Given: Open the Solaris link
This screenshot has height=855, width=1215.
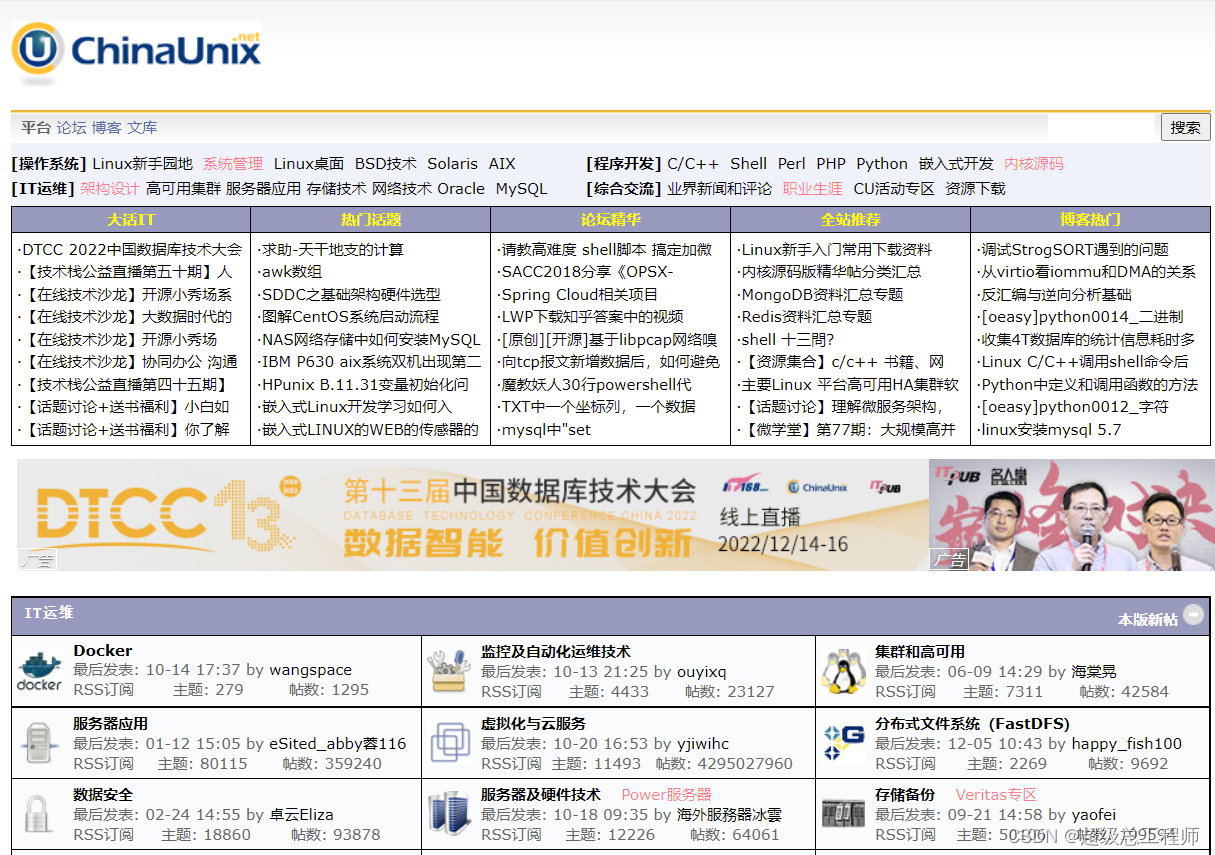Looking at the screenshot, I should [452, 164].
